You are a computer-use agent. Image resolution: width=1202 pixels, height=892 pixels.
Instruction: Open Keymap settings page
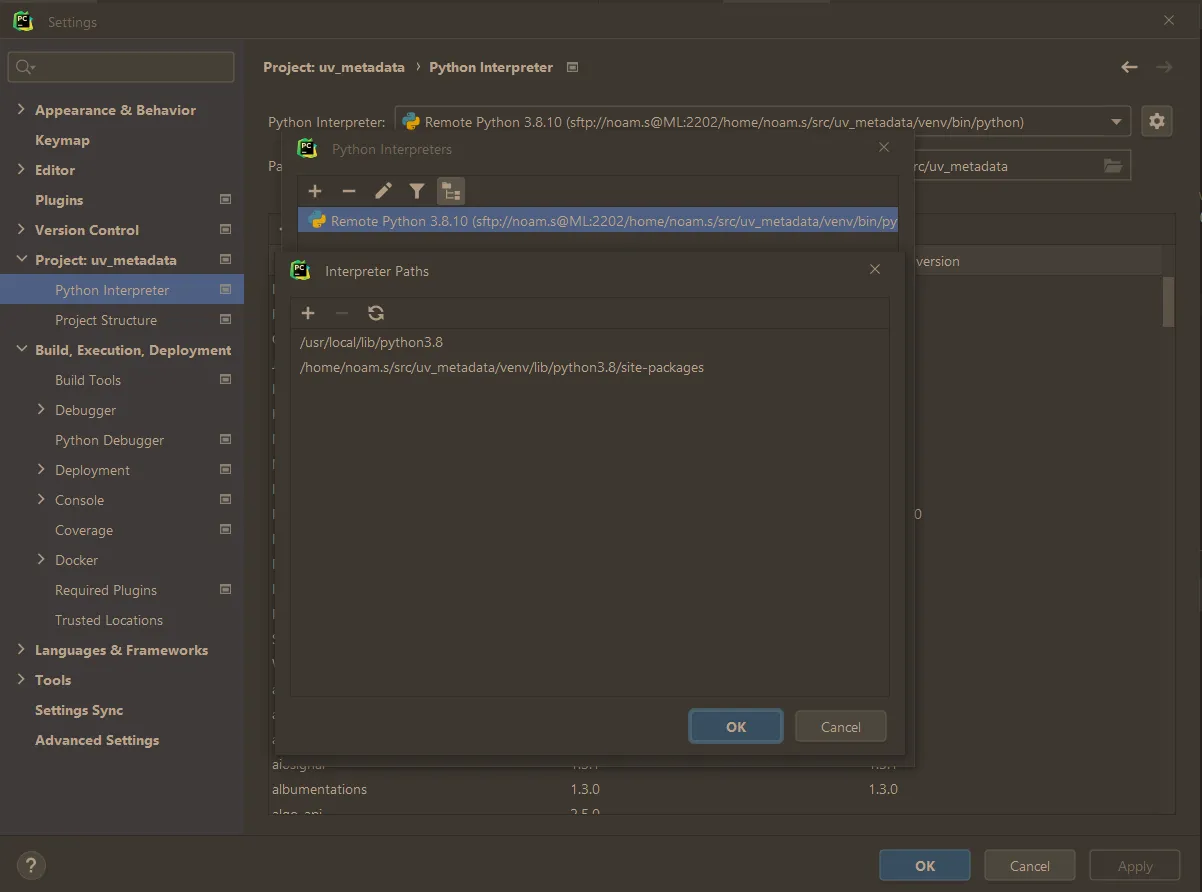click(x=62, y=140)
